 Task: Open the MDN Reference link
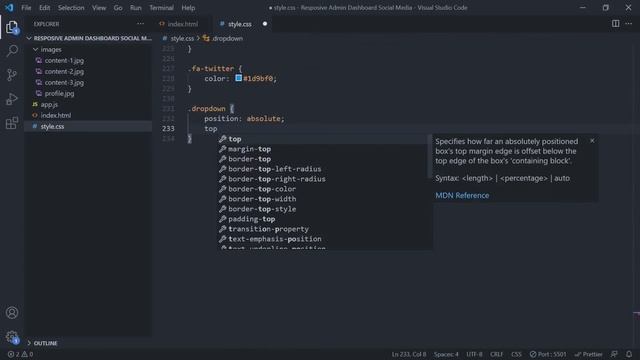point(462,196)
